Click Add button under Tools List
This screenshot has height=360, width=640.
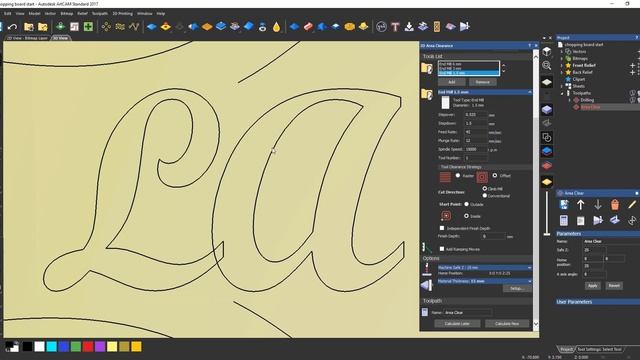(451, 82)
